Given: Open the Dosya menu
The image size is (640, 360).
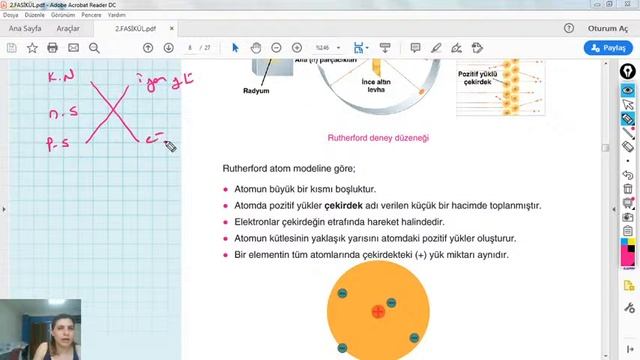Looking at the screenshot, I should [x=11, y=15].
